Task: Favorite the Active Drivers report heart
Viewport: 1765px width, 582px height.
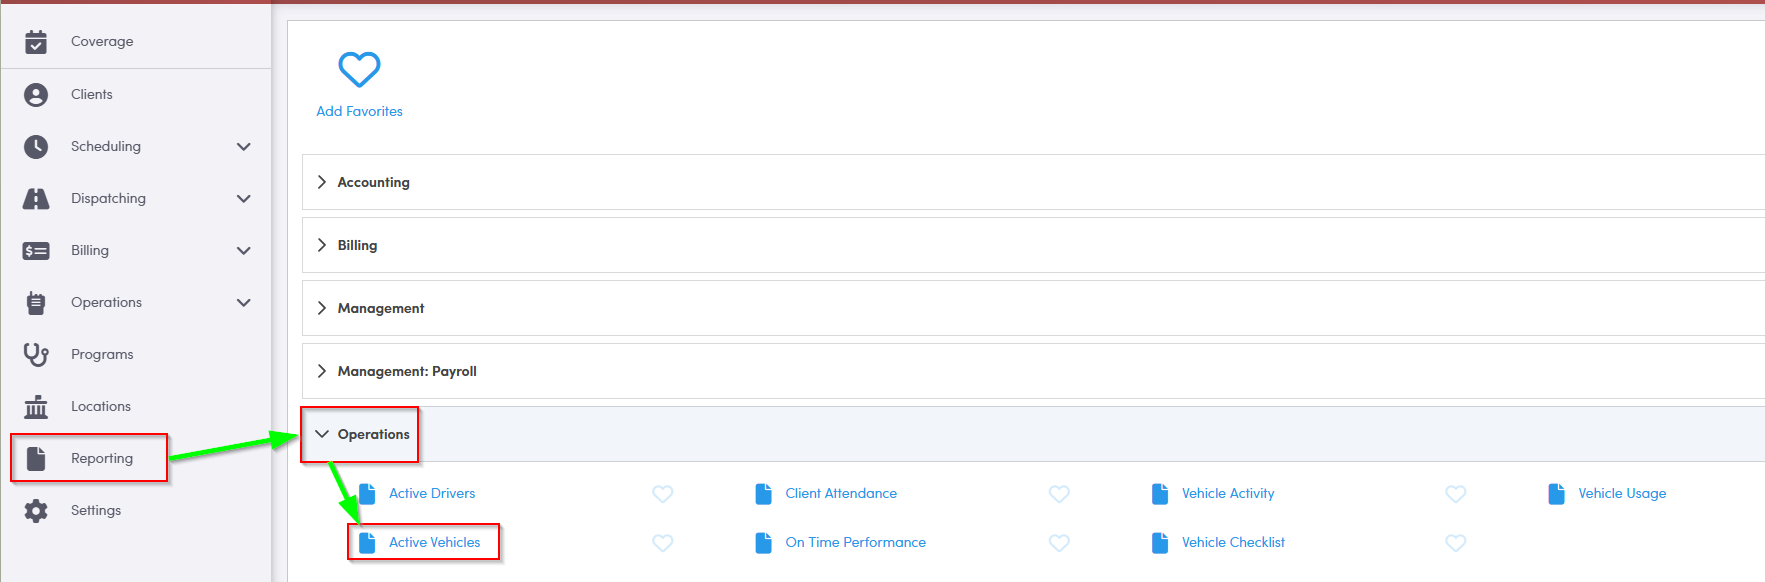Action: tap(662, 494)
